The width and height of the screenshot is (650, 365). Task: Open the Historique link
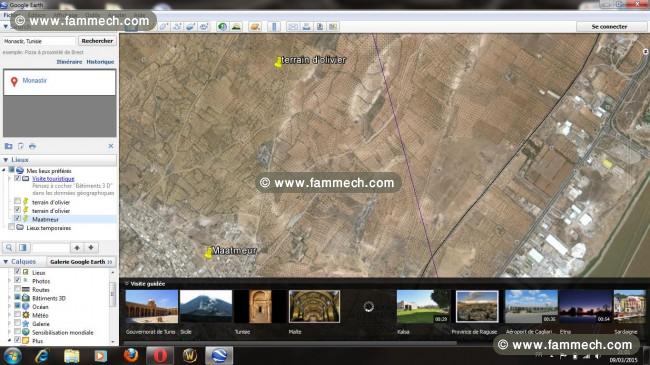pos(100,62)
